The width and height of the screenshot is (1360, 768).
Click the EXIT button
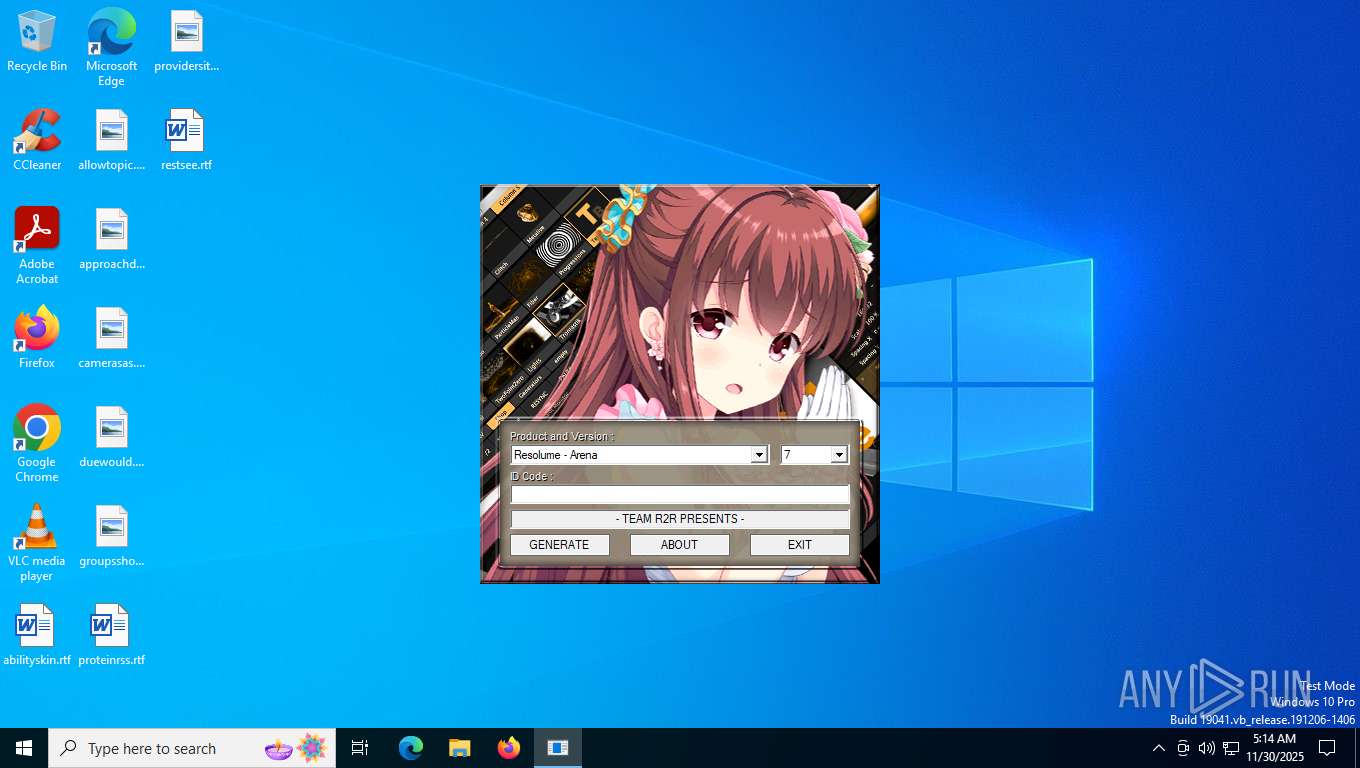click(x=799, y=545)
